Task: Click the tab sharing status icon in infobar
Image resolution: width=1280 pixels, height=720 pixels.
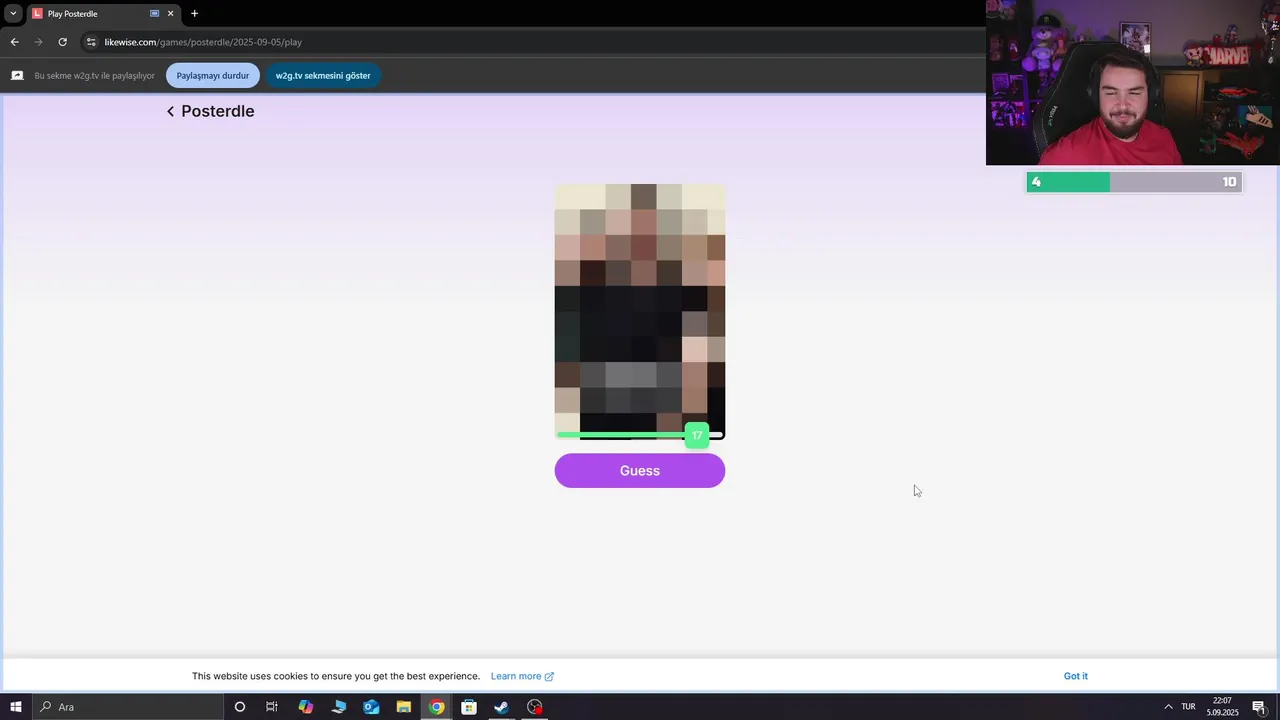Action: click(x=17, y=75)
